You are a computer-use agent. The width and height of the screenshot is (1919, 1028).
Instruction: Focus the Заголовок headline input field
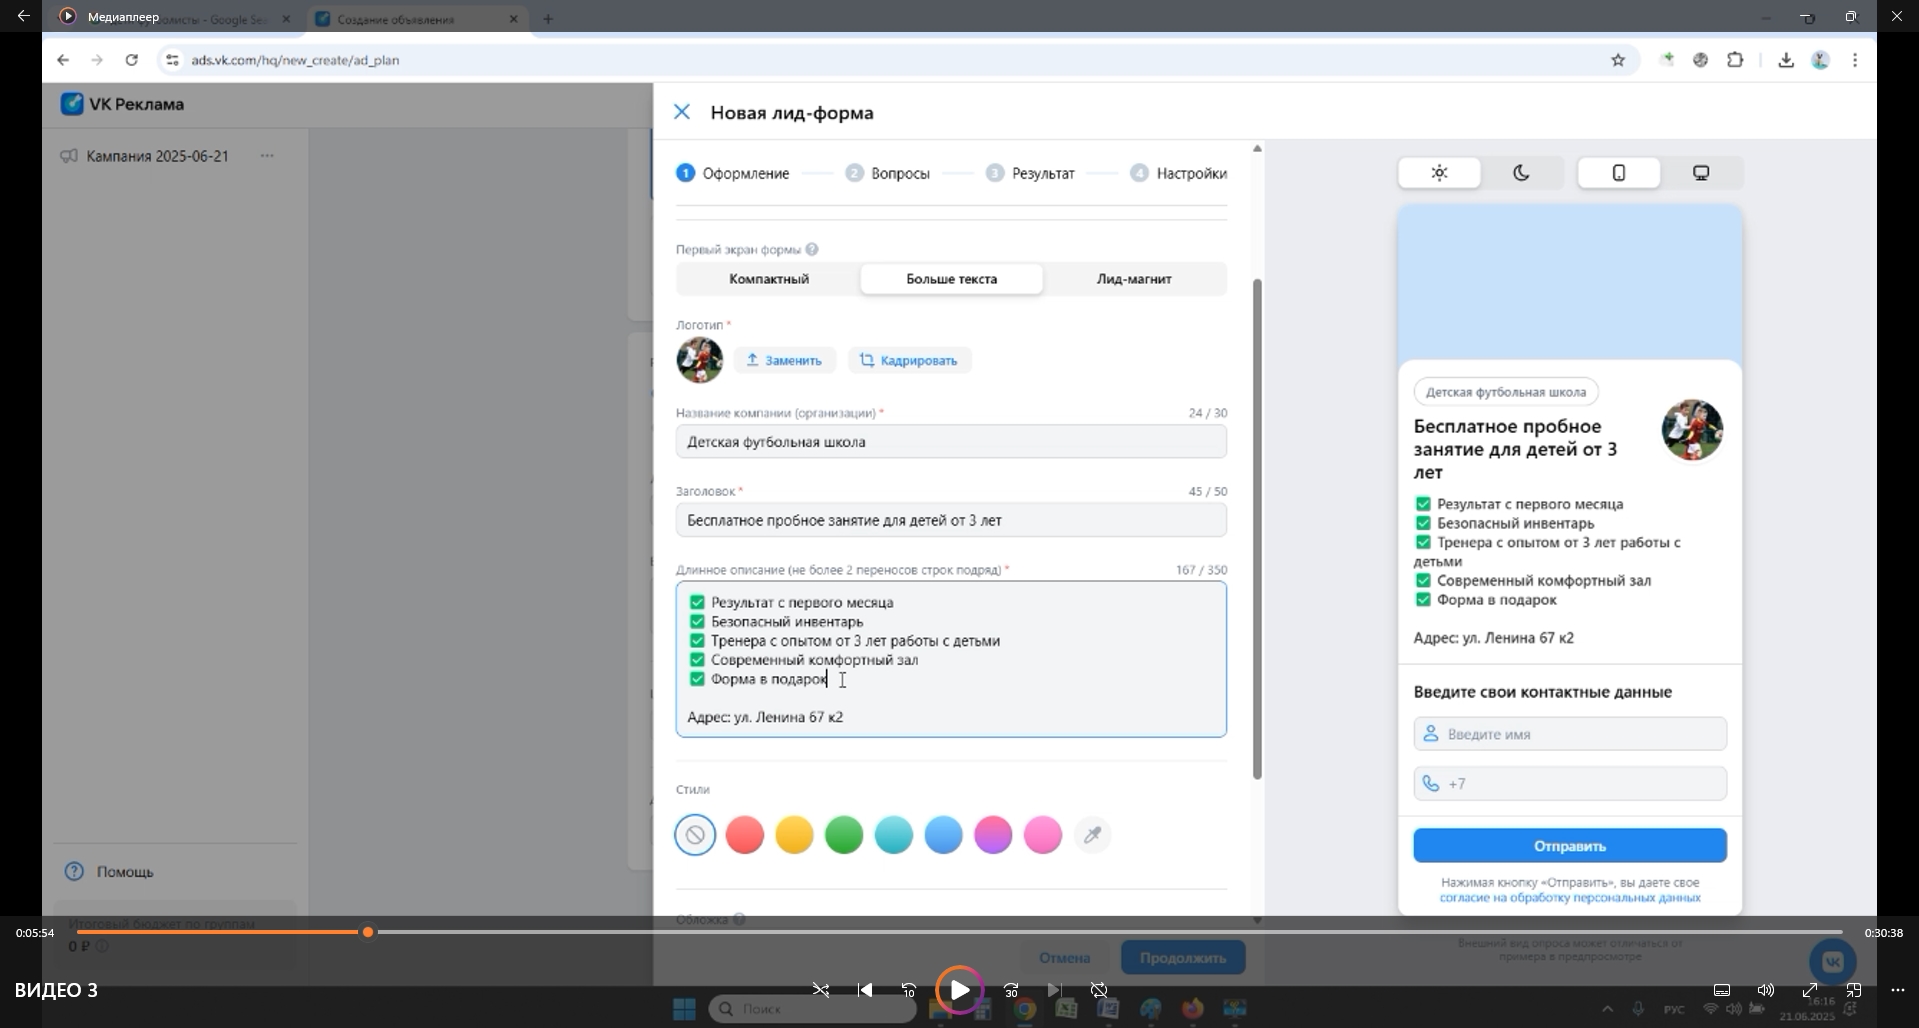pos(951,520)
